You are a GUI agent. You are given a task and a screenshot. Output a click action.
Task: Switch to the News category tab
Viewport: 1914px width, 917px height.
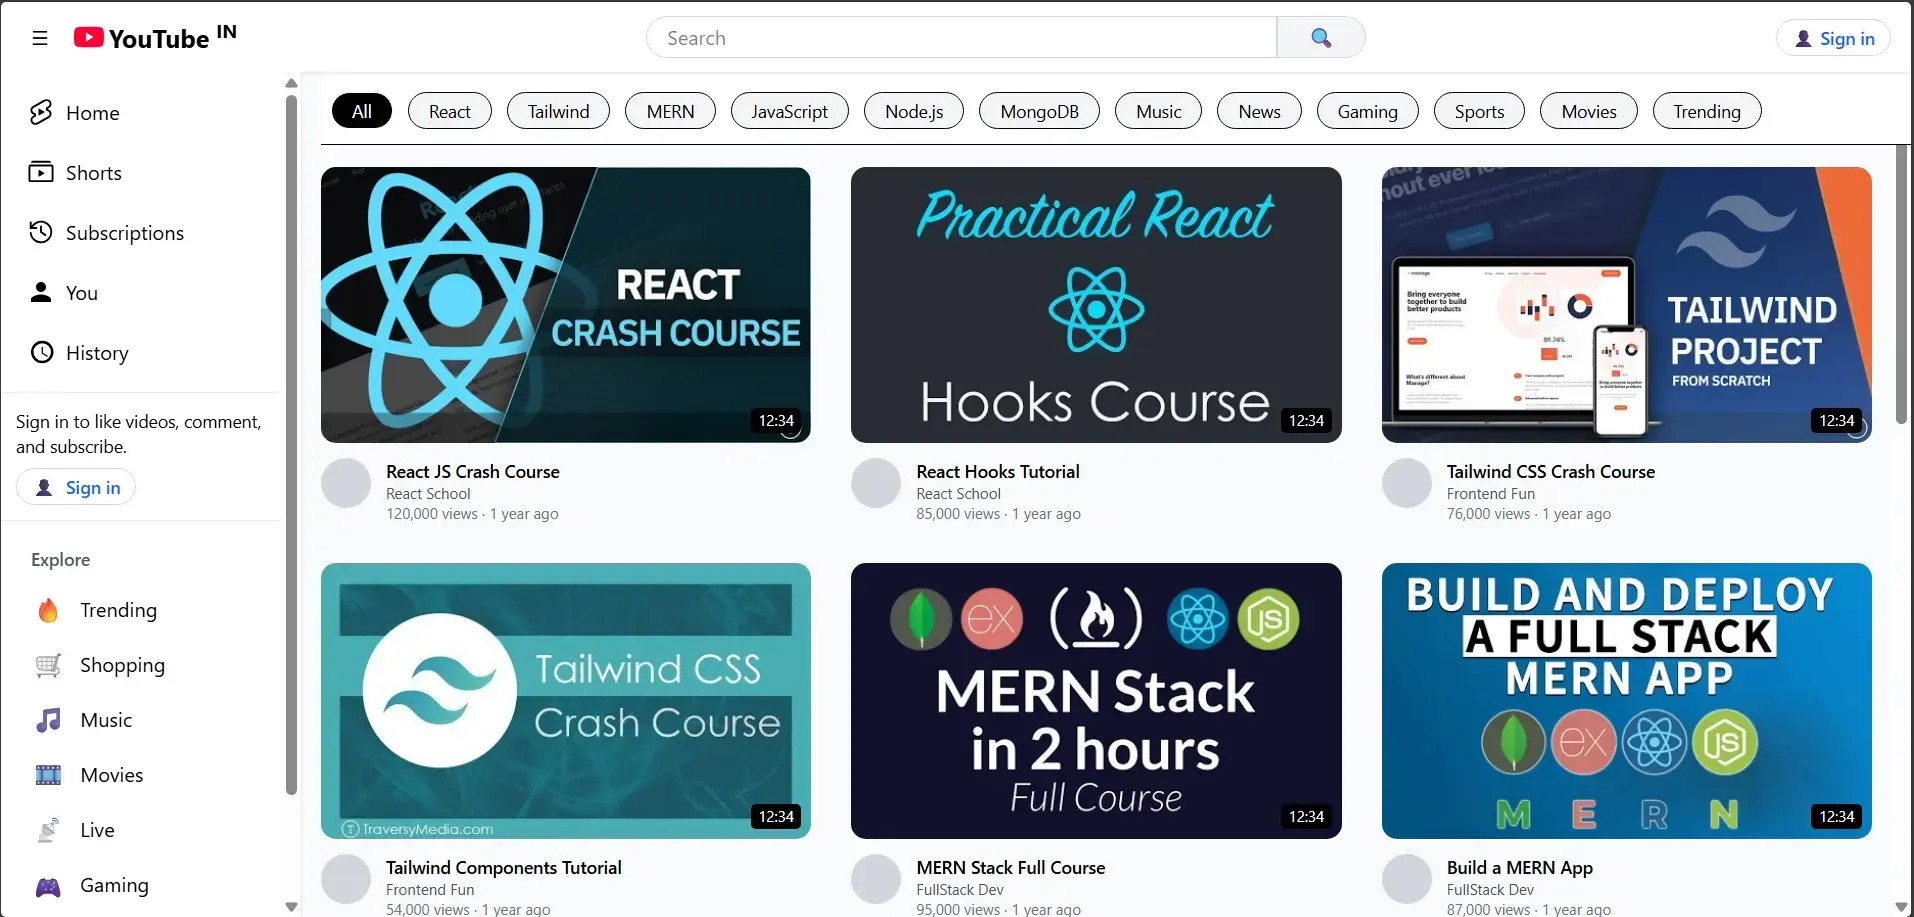click(1258, 110)
